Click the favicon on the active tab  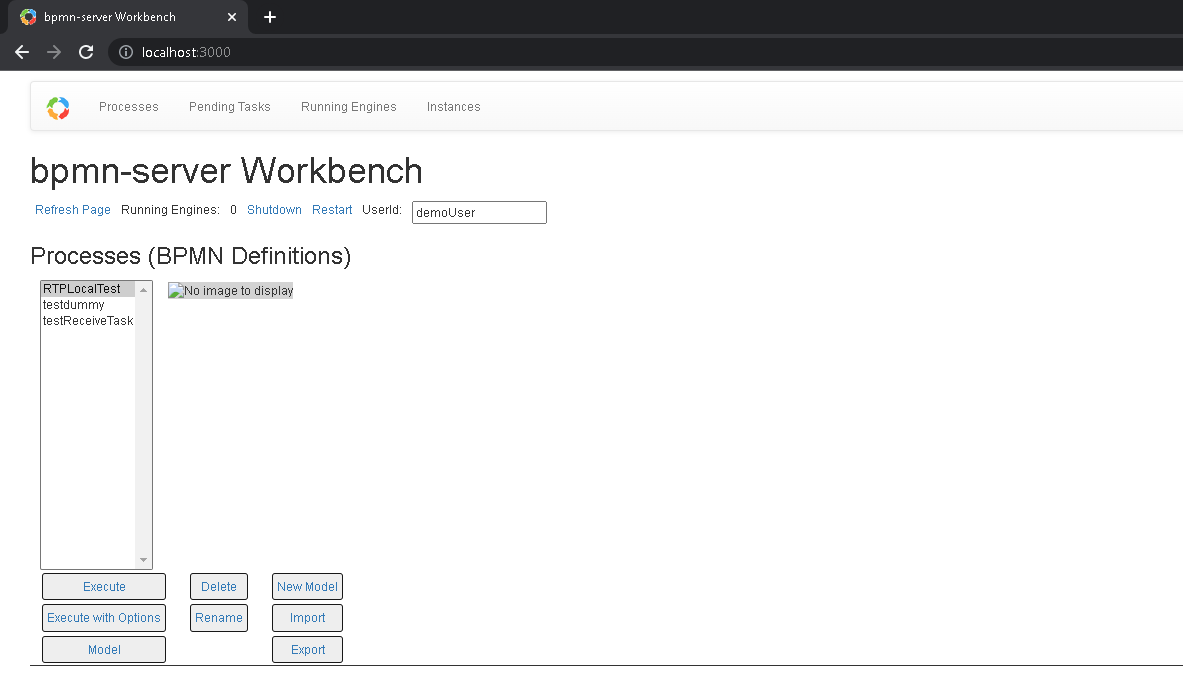tap(28, 17)
